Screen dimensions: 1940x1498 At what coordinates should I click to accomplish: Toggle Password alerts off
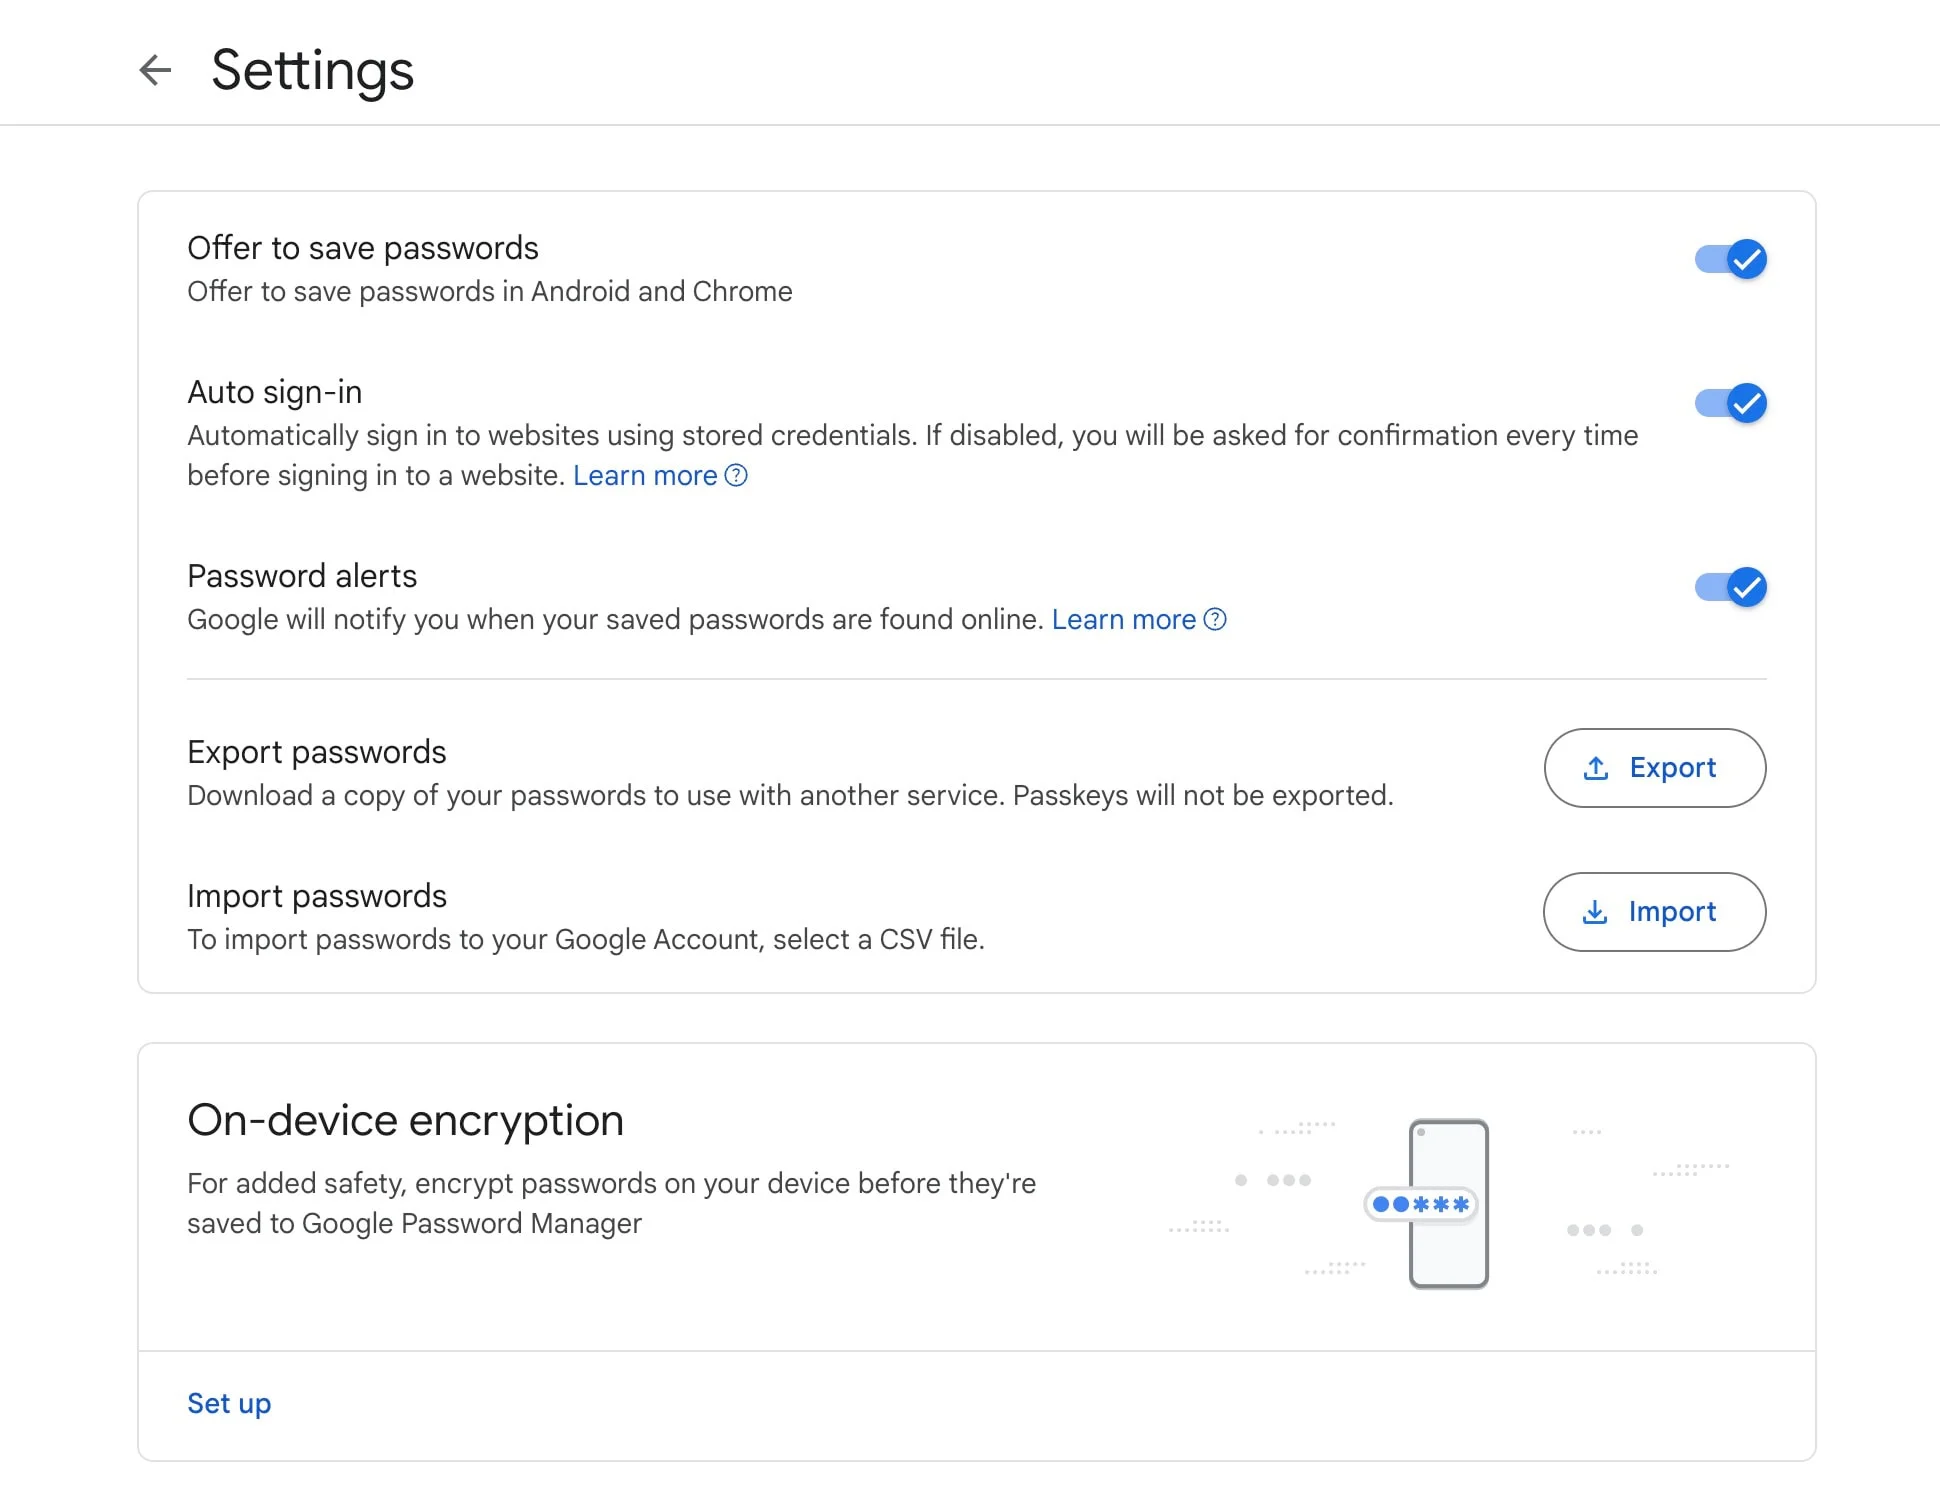pyautogui.click(x=1730, y=588)
